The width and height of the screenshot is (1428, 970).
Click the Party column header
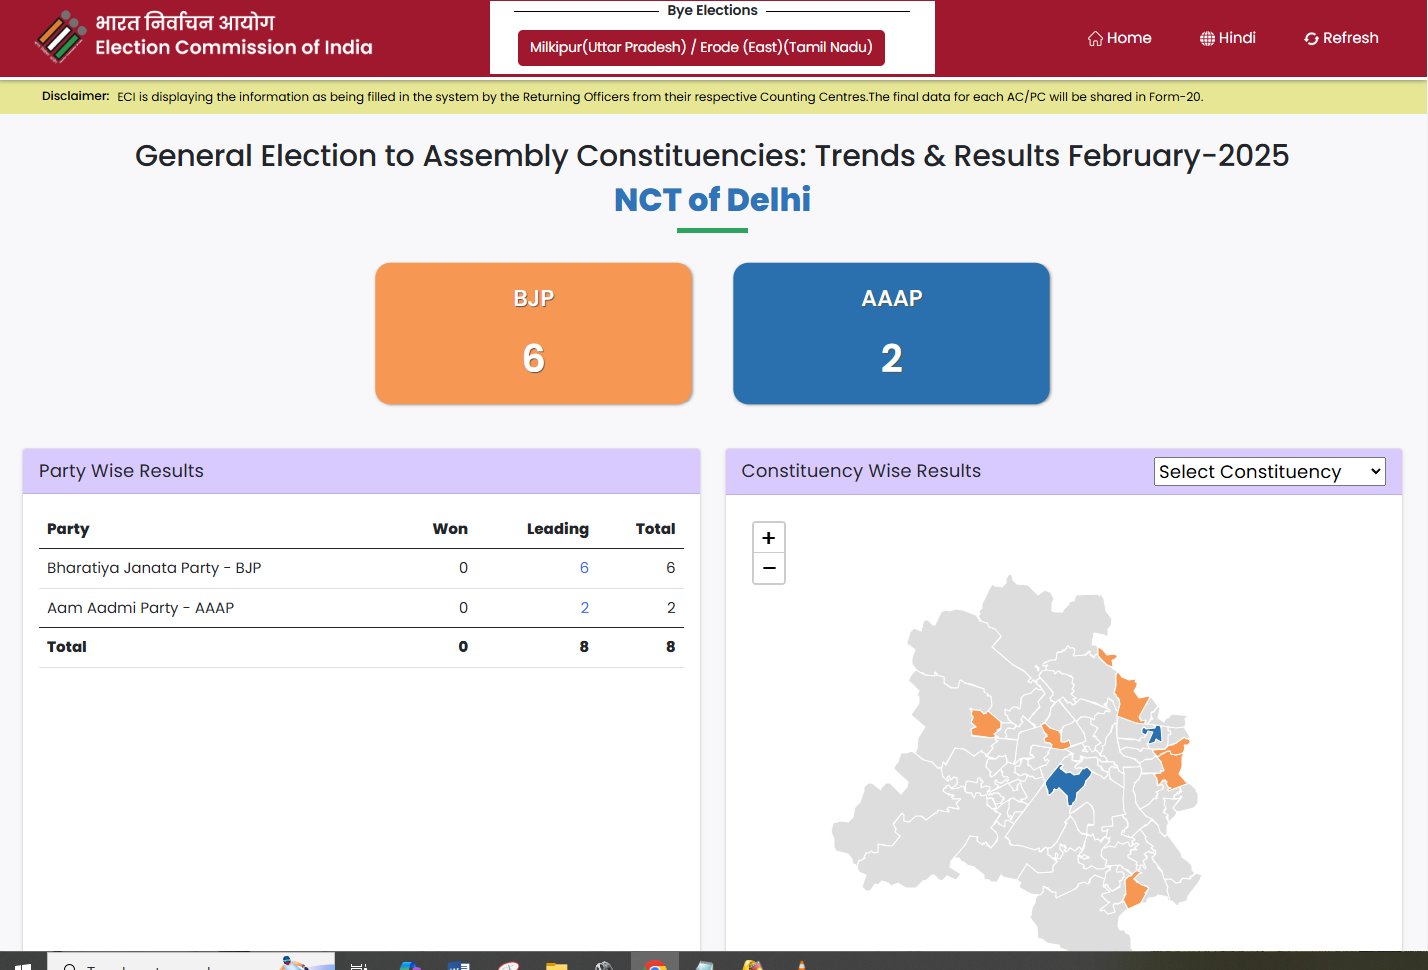68,529
